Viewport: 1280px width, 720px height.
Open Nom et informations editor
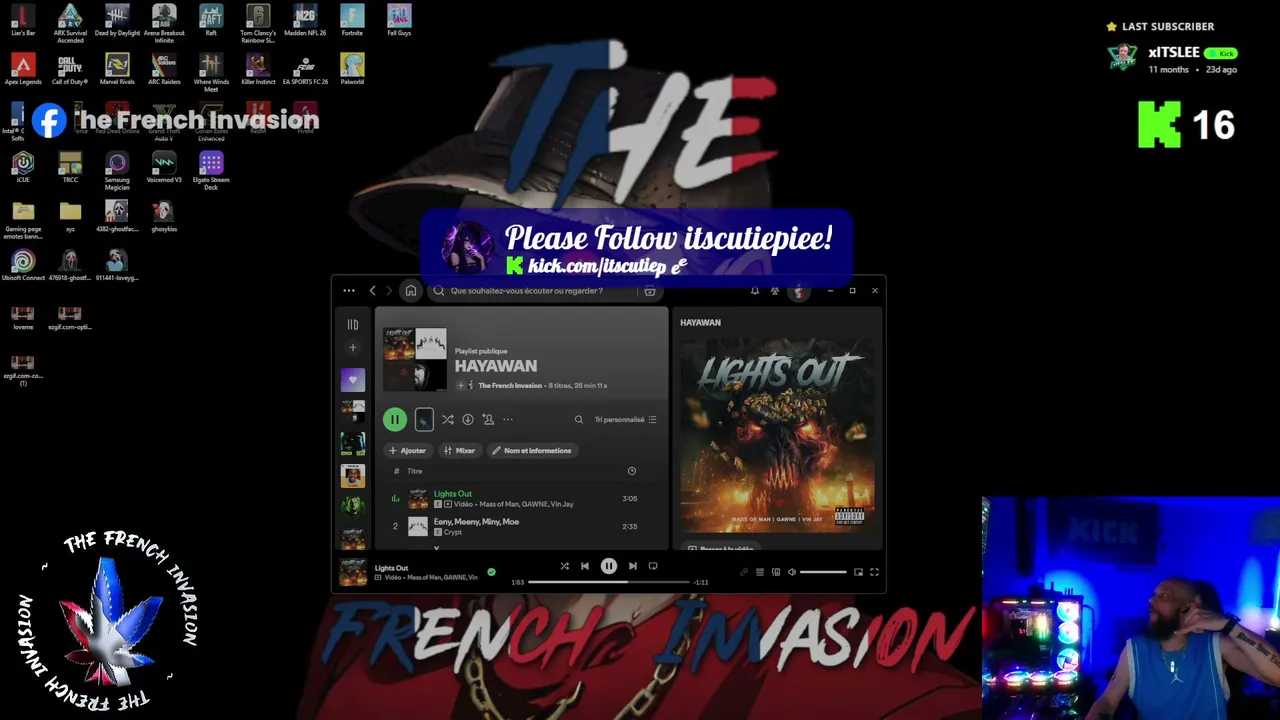click(532, 451)
